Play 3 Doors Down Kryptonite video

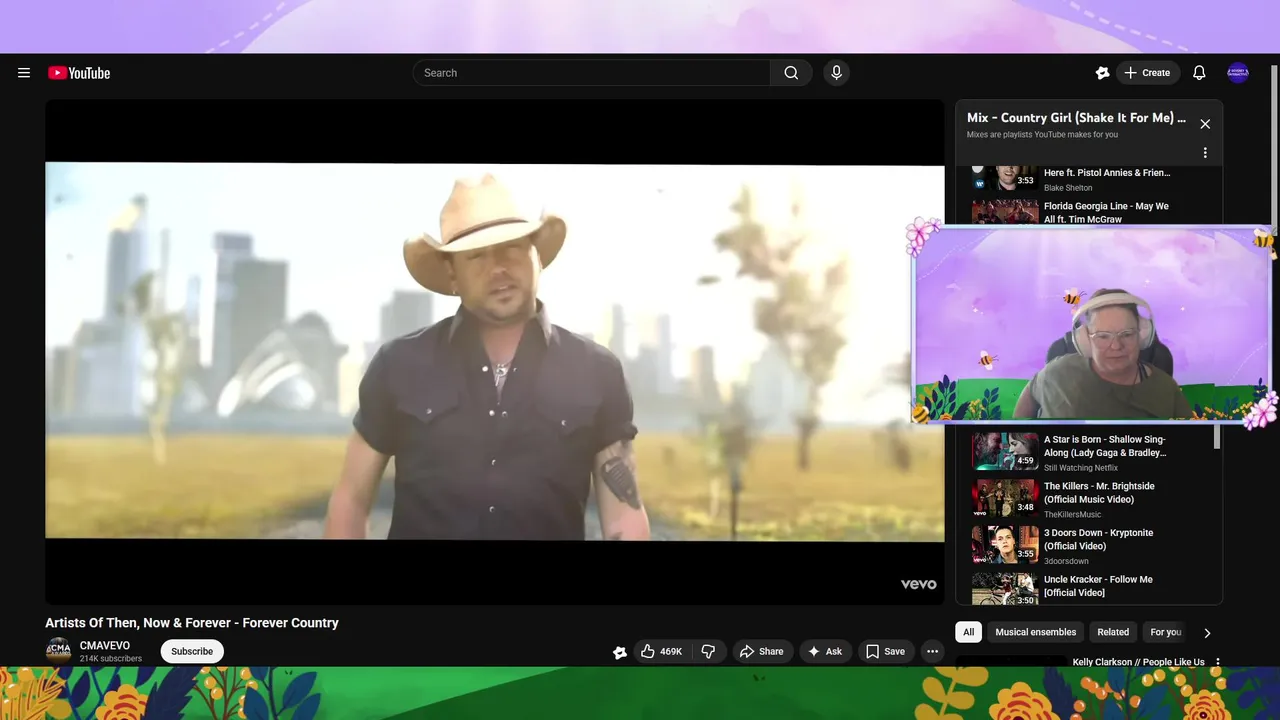coord(1099,539)
